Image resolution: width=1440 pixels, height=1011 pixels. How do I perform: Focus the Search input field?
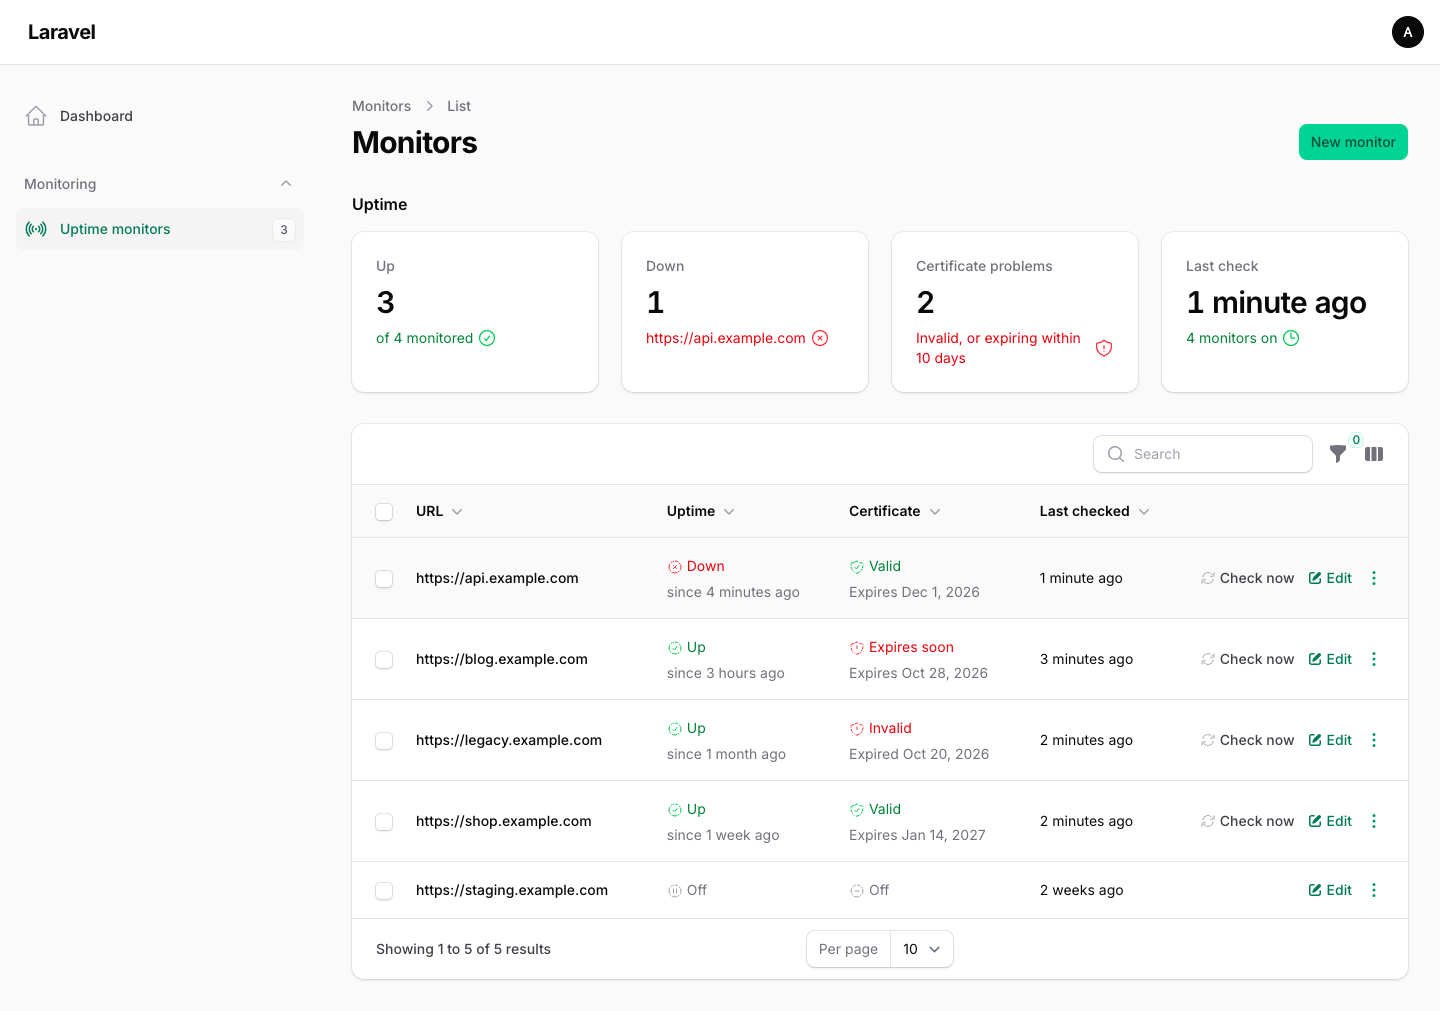click(1203, 454)
